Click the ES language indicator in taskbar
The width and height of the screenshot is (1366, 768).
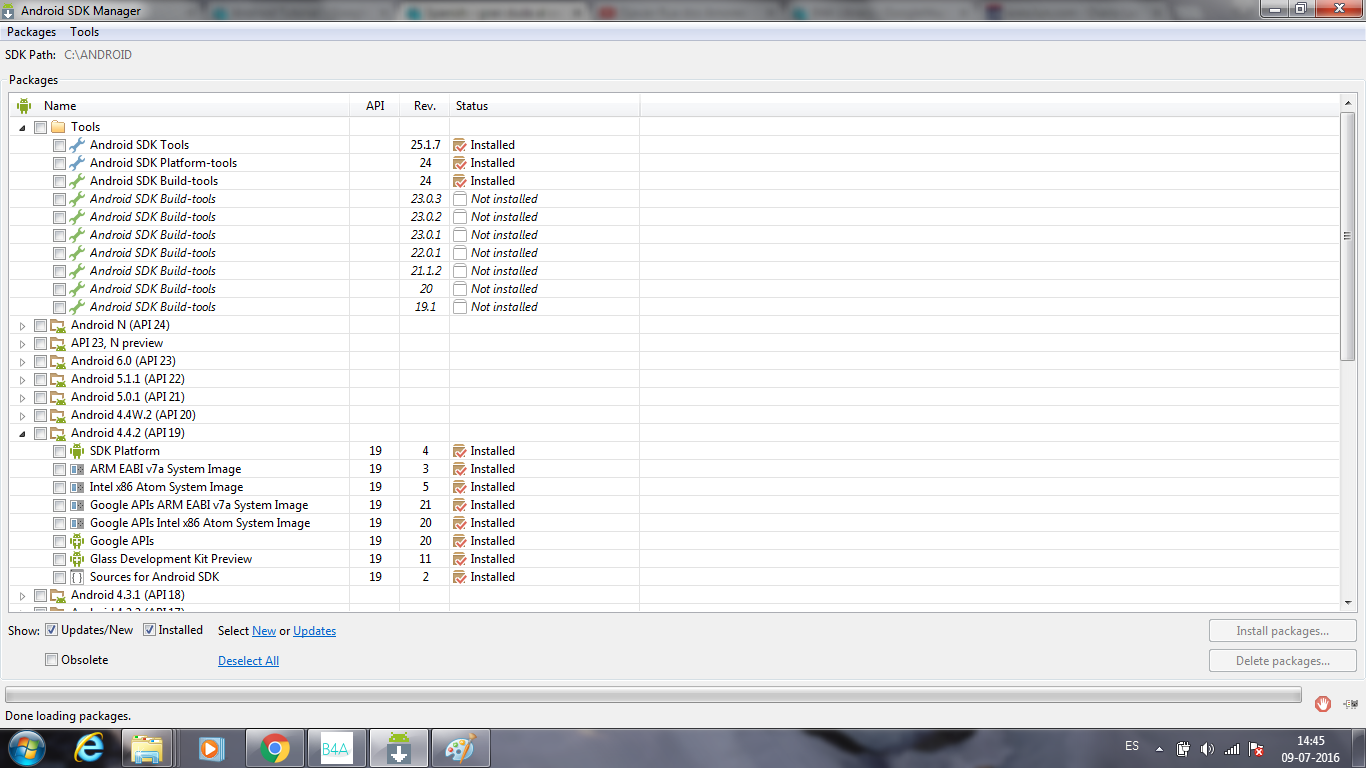1132,746
